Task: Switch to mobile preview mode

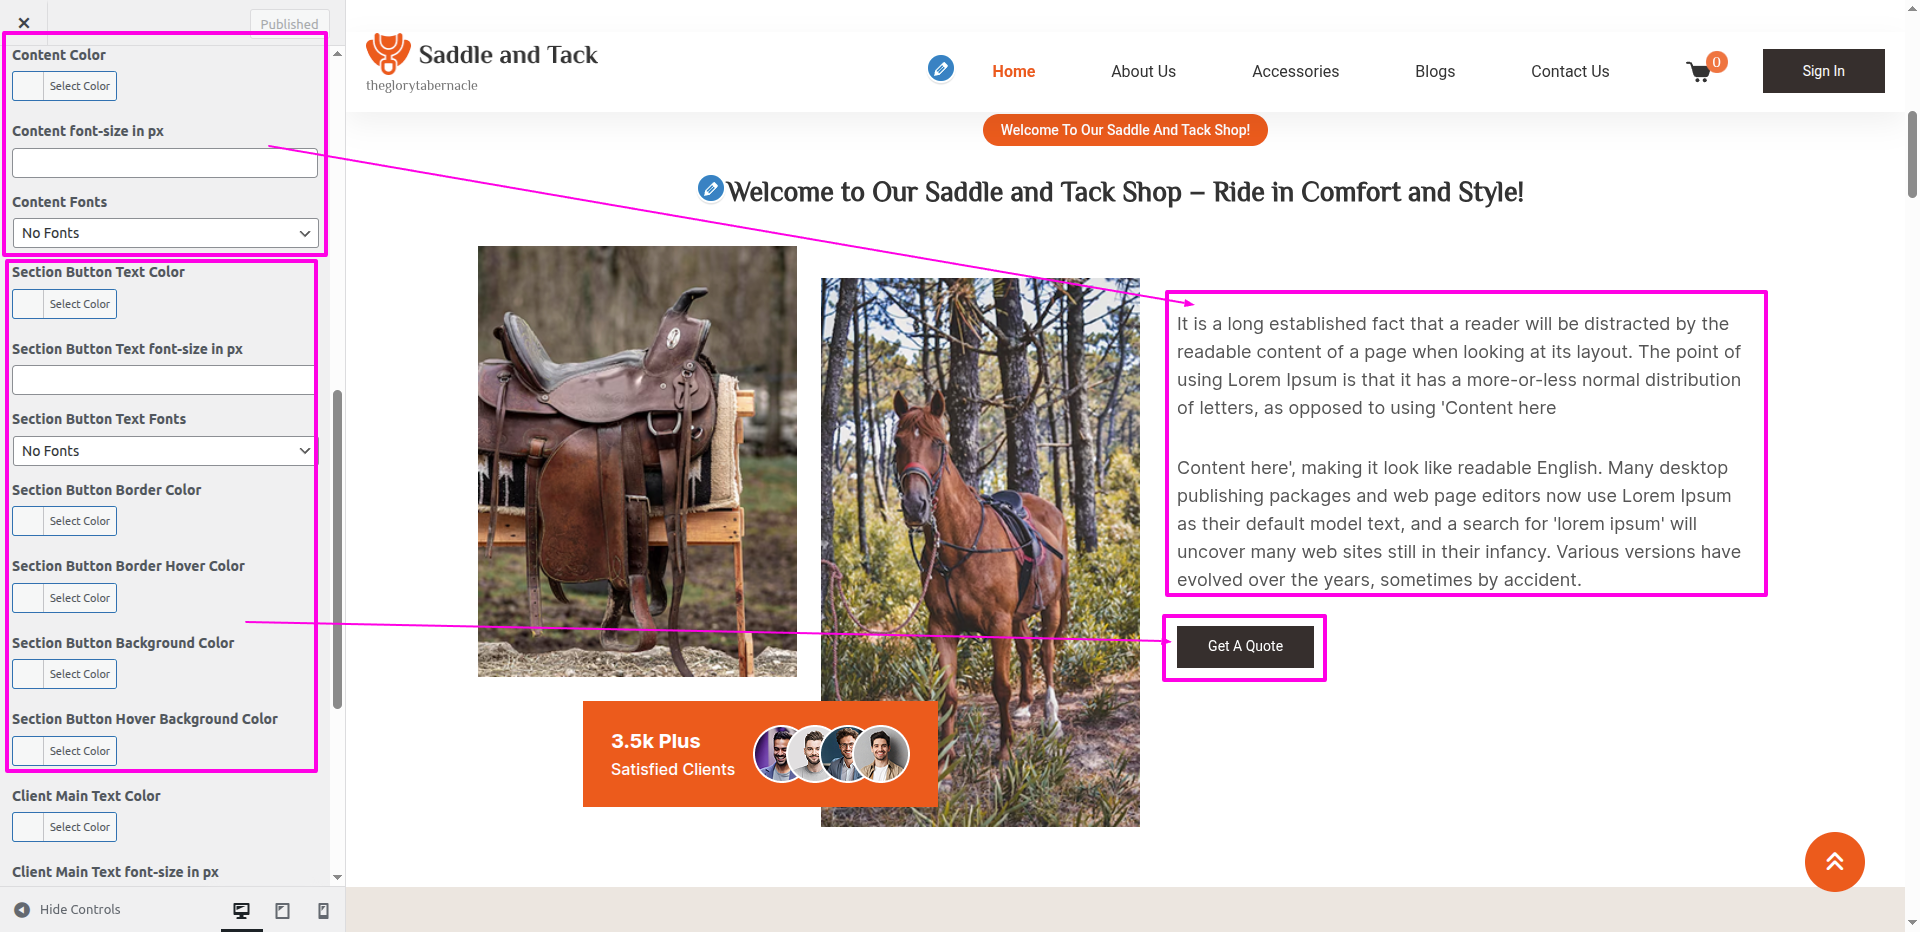Action: click(x=323, y=910)
